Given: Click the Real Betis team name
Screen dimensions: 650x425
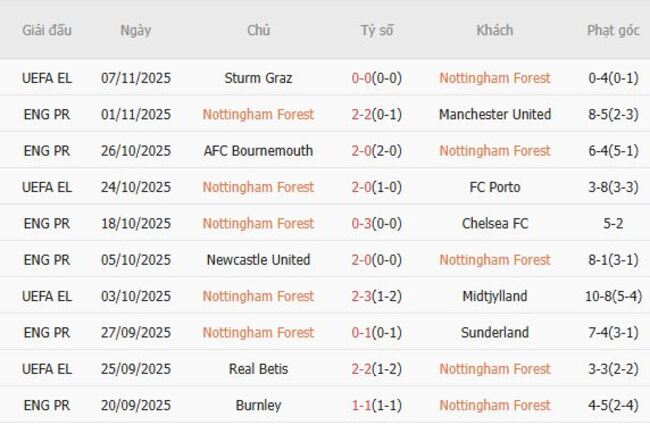Looking at the screenshot, I should pos(258,369).
